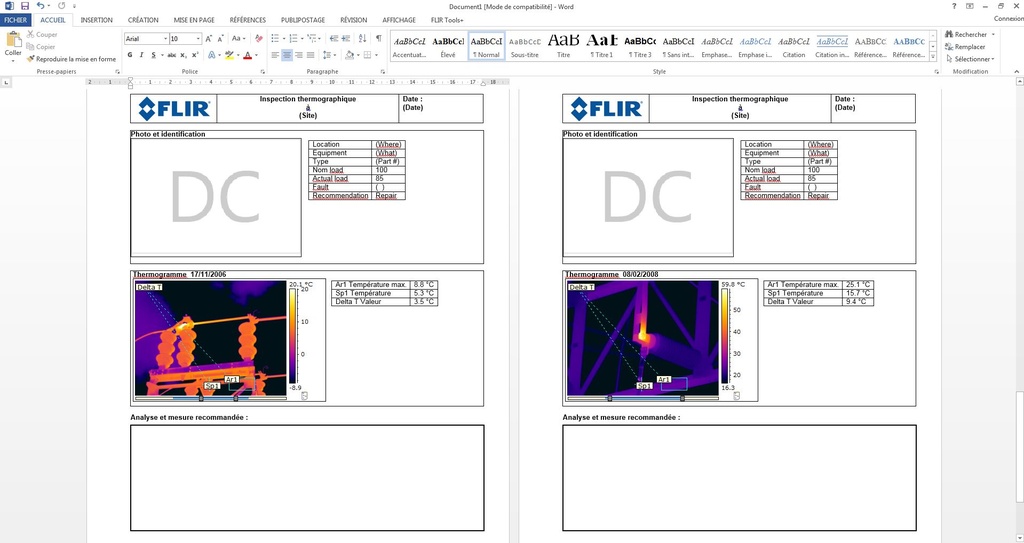Click the right page's analysis text box

point(739,478)
